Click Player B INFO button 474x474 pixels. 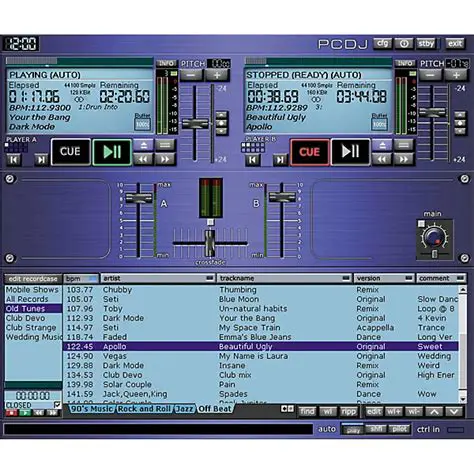pos(405,63)
